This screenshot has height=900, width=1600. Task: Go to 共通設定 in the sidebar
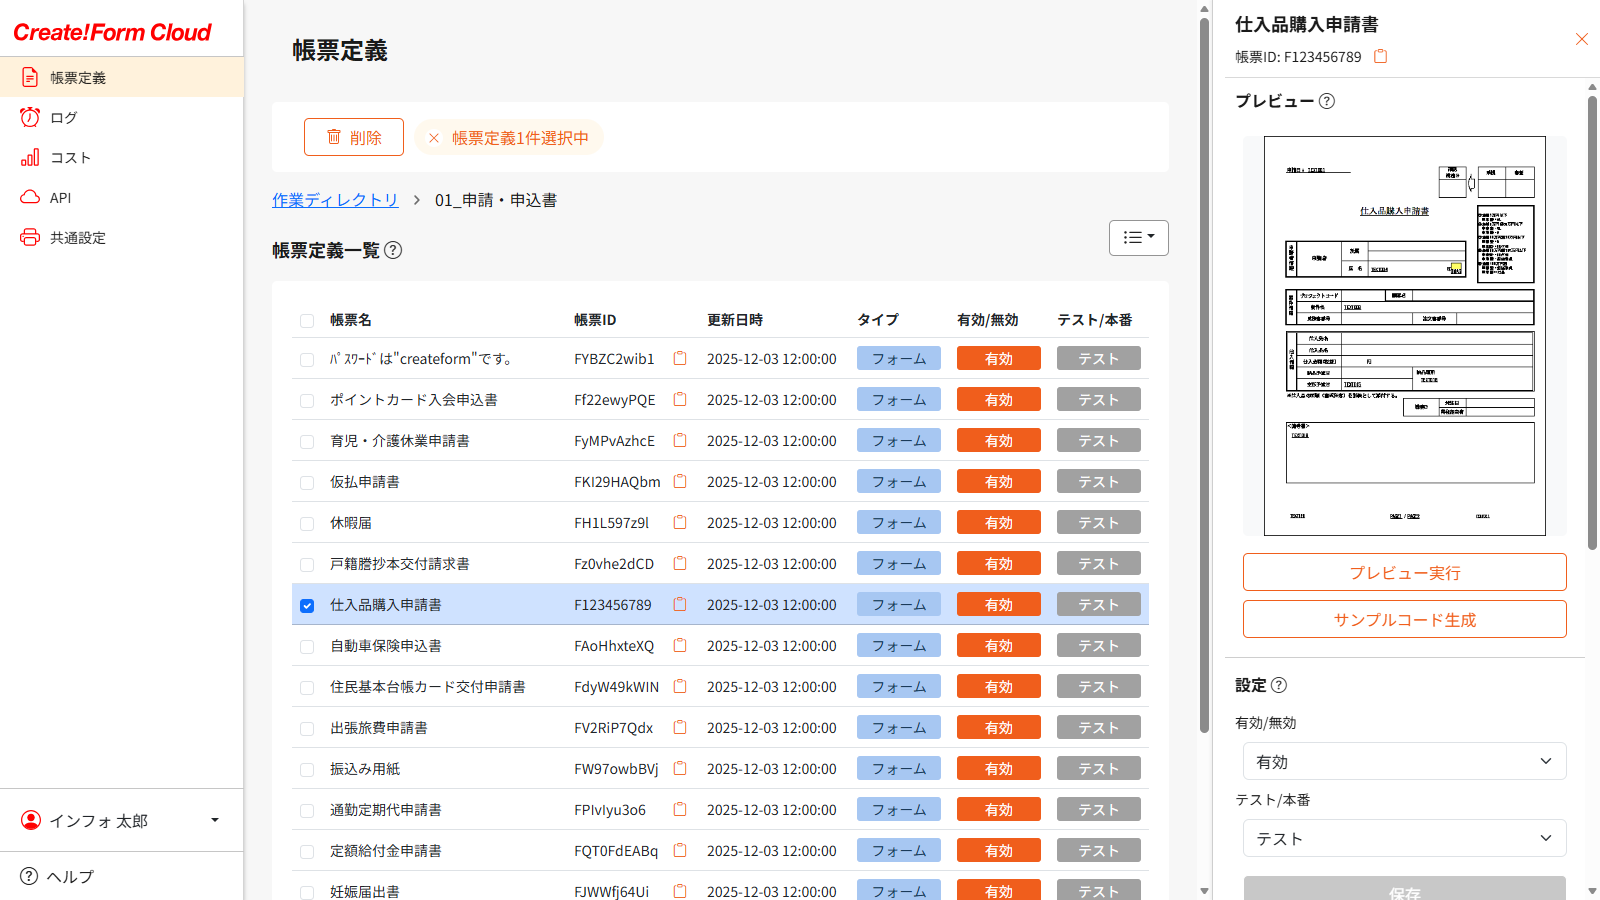[78, 238]
